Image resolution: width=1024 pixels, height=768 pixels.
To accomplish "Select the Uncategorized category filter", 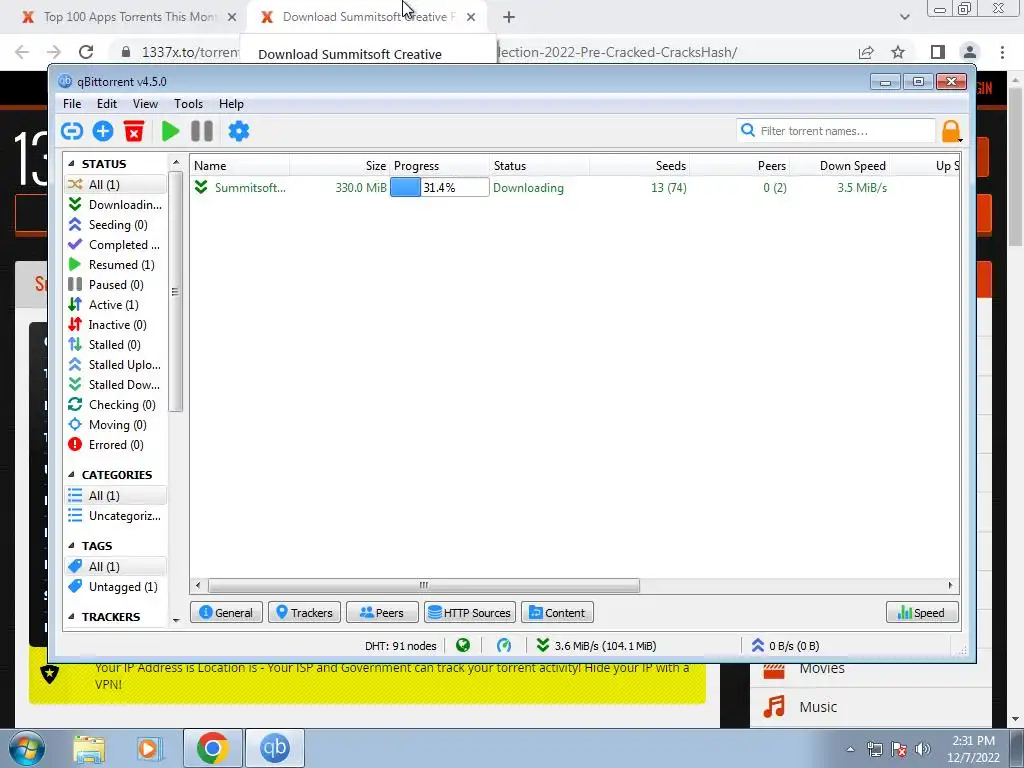I will point(116,516).
